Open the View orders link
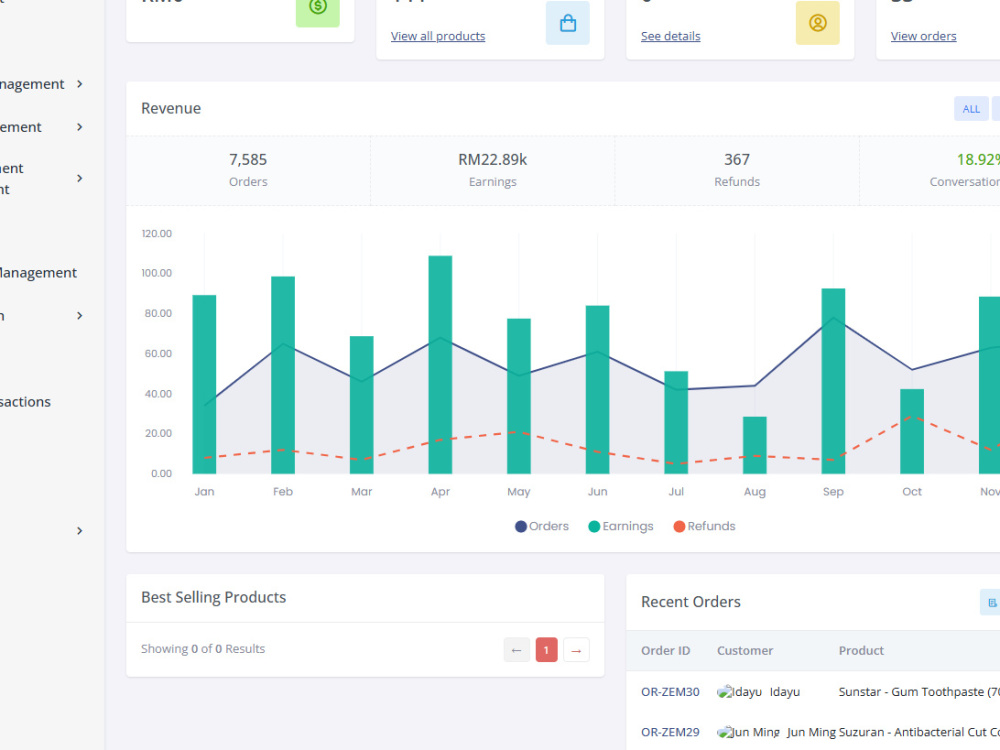 pos(923,36)
